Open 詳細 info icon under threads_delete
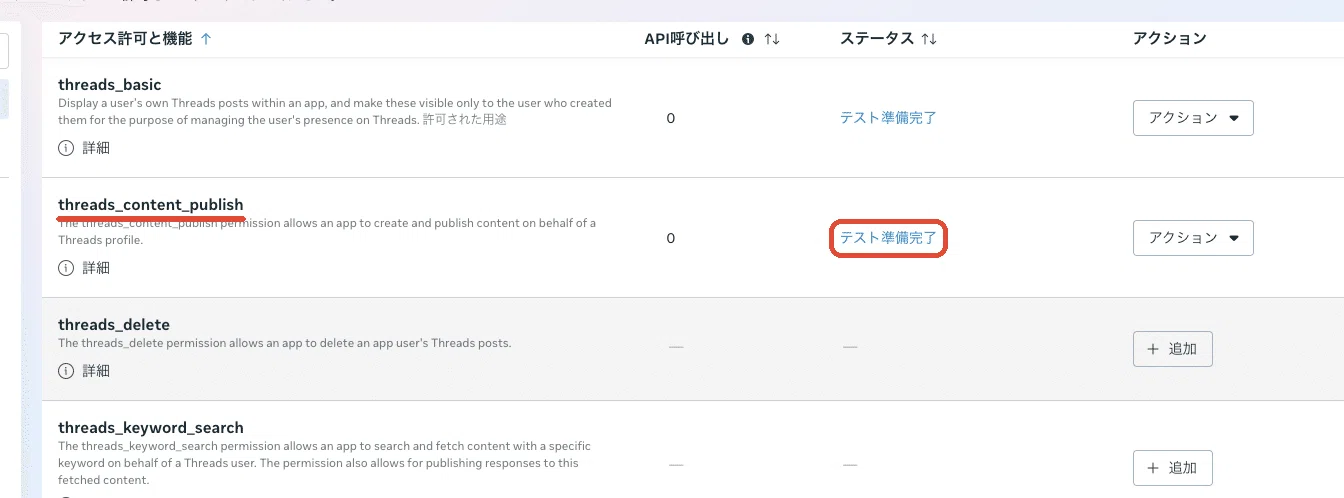1344x498 pixels. tap(67, 371)
